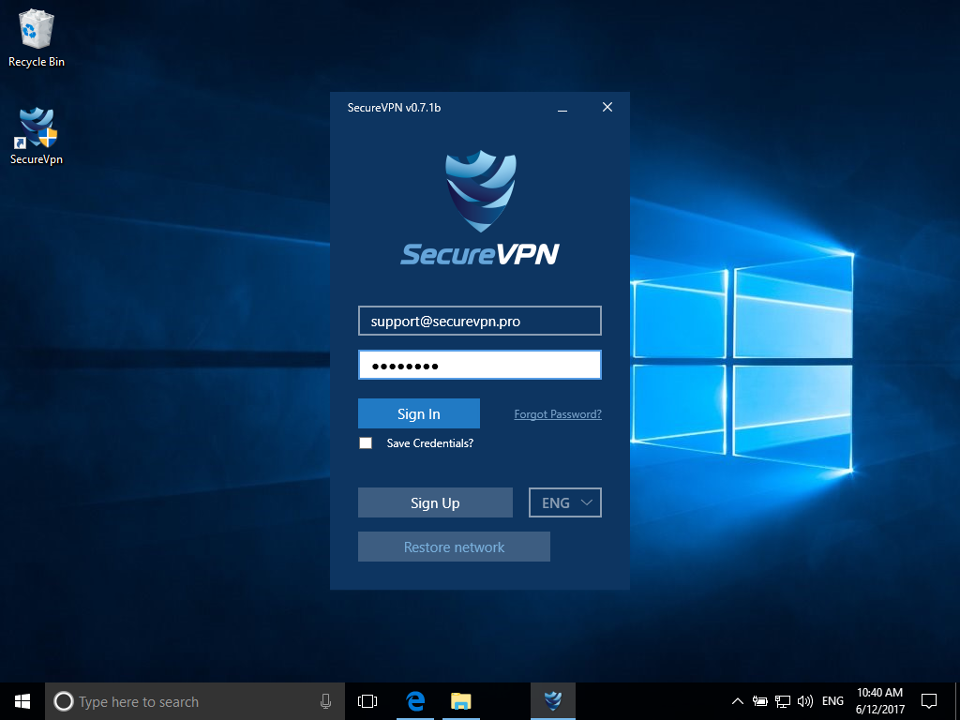Open the Windows Start menu

(x=23, y=702)
